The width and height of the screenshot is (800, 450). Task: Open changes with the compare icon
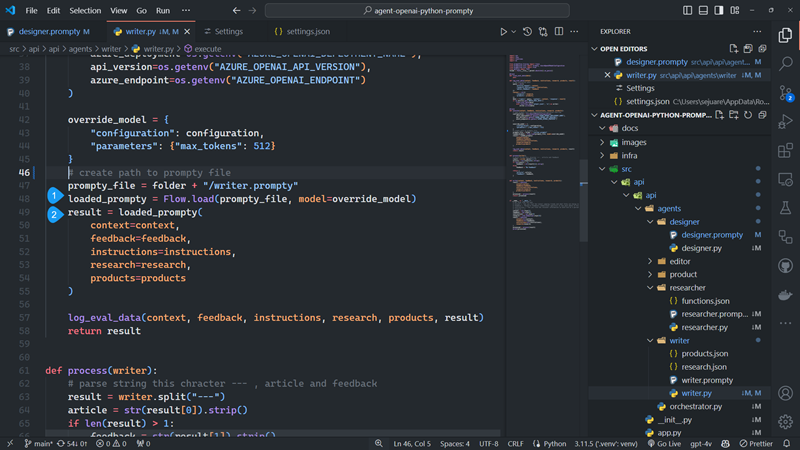click(543, 32)
